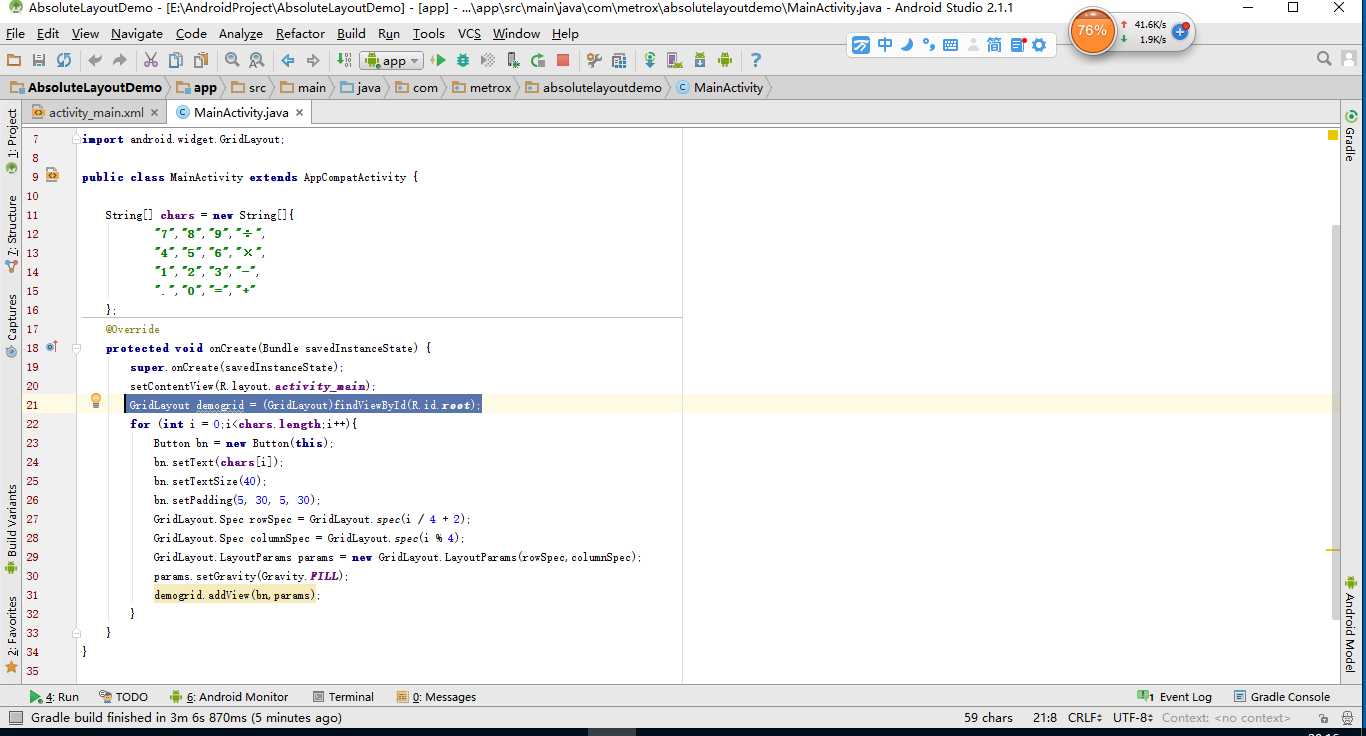Click the Context selector in status bar
This screenshot has height=736, width=1366.
point(1226,717)
